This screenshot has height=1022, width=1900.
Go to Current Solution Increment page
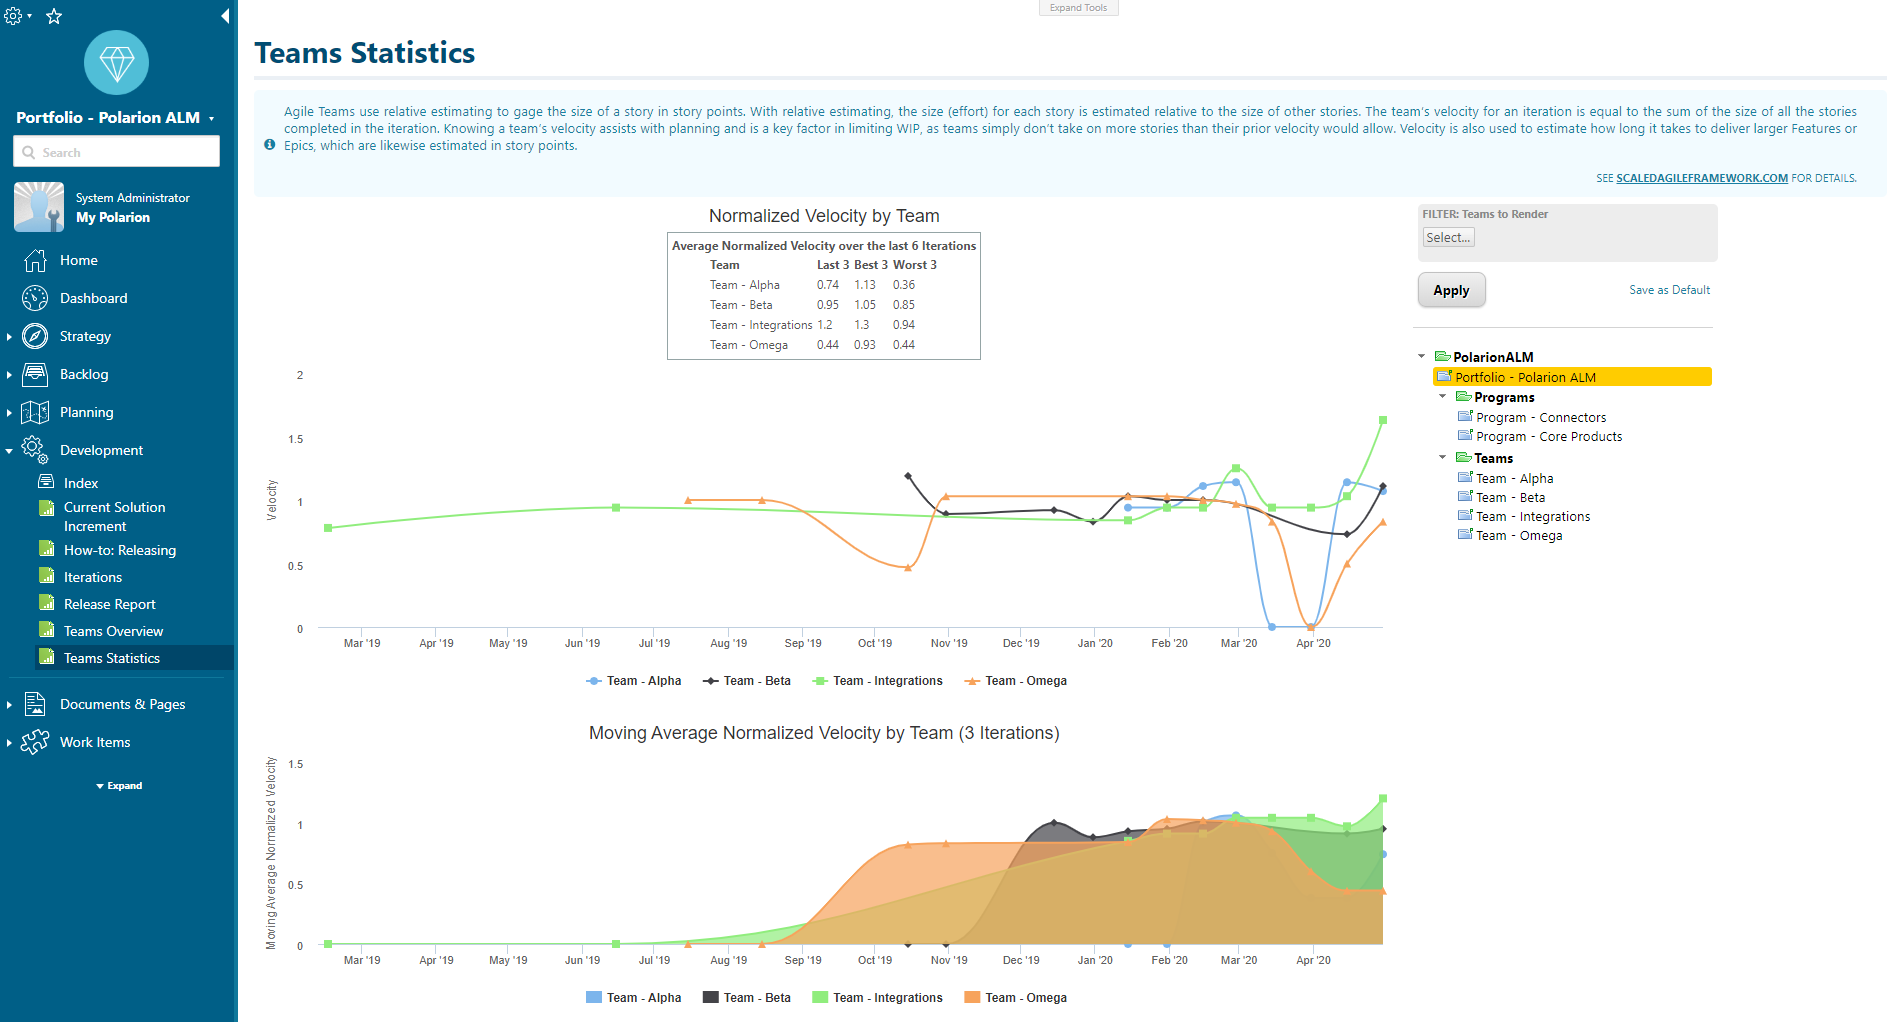coord(115,516)
